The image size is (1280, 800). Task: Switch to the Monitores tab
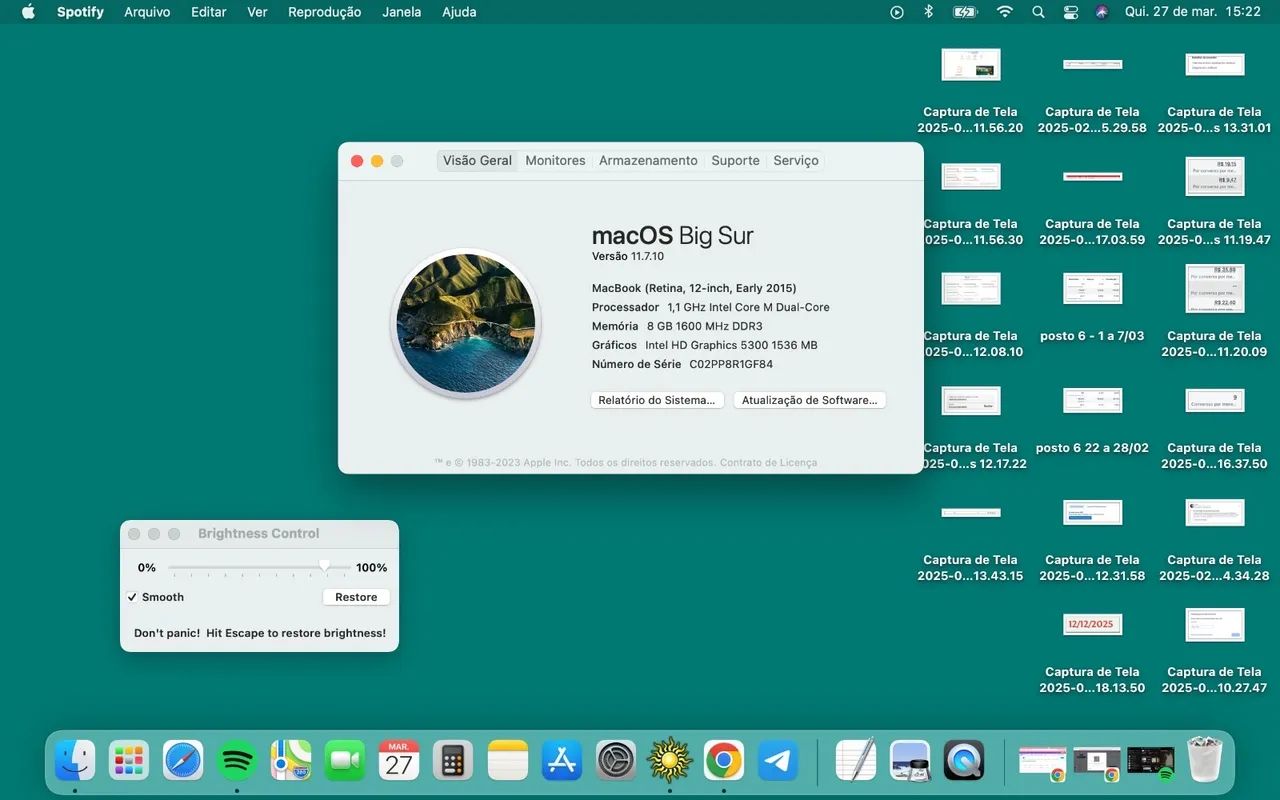point(555,160)
